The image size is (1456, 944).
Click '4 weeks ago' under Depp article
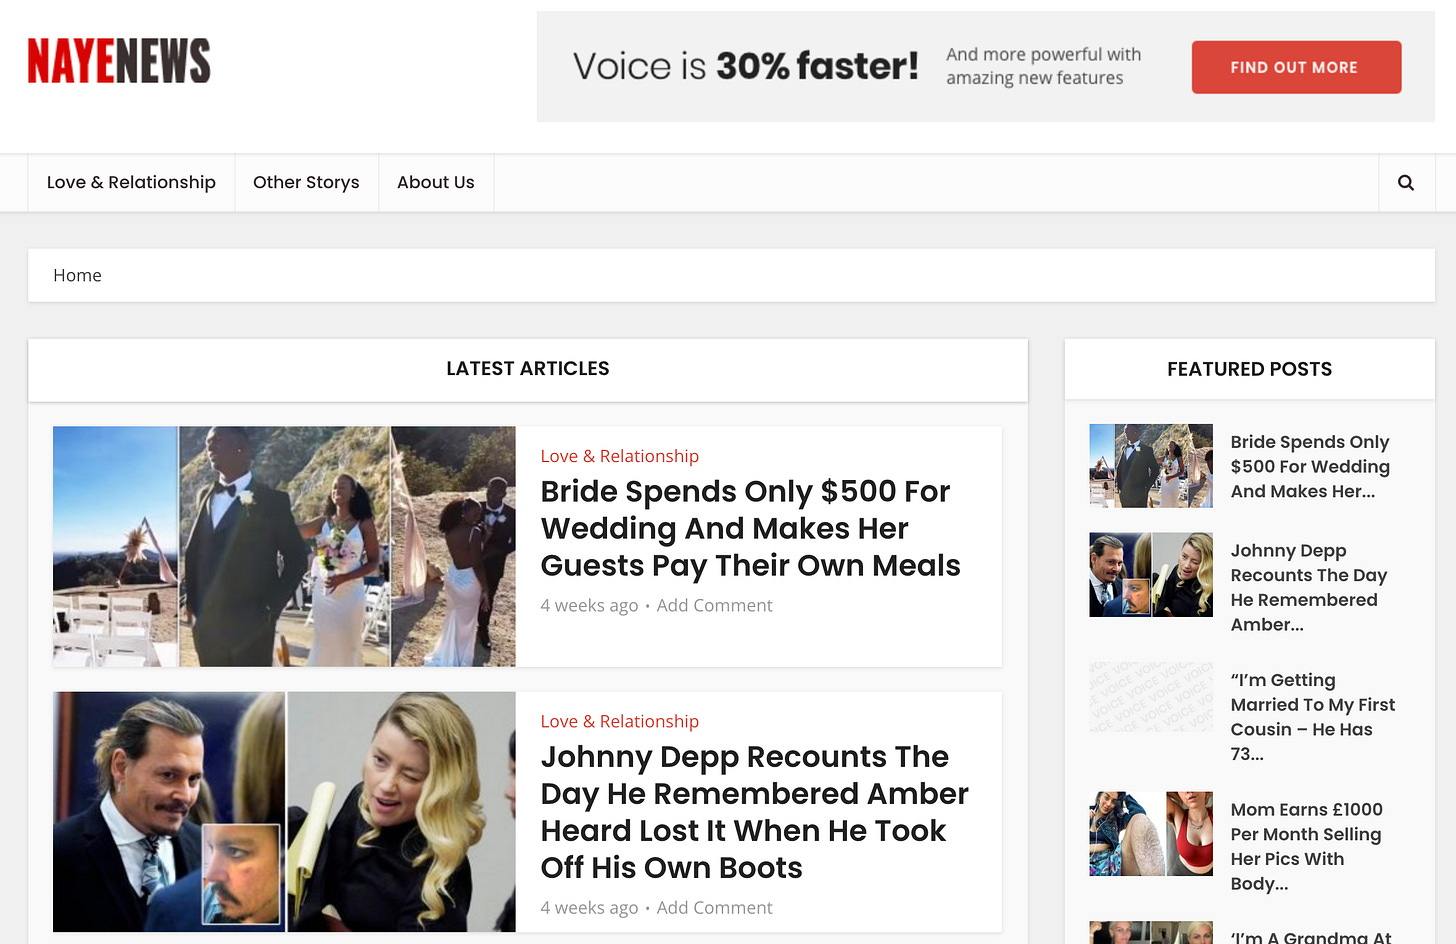(589, 907)
